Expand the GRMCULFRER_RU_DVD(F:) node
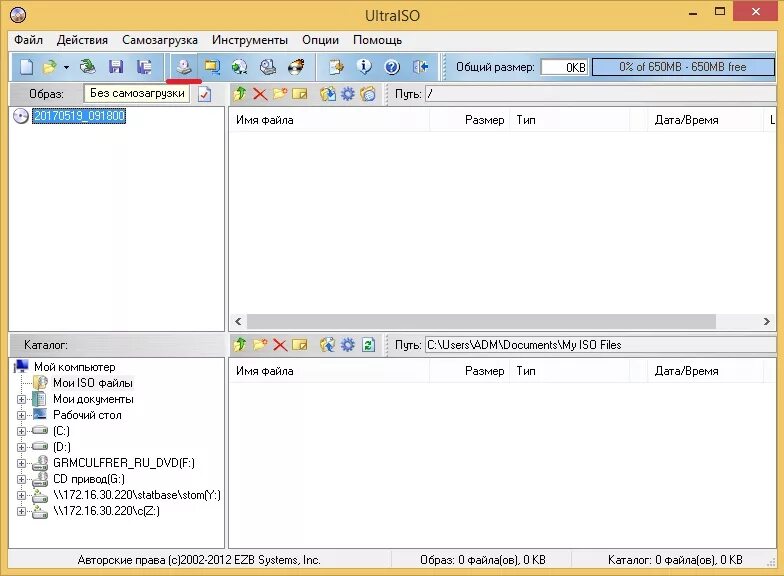The width and height of the screenshot is (784, 576). click(x=21, y=464)
